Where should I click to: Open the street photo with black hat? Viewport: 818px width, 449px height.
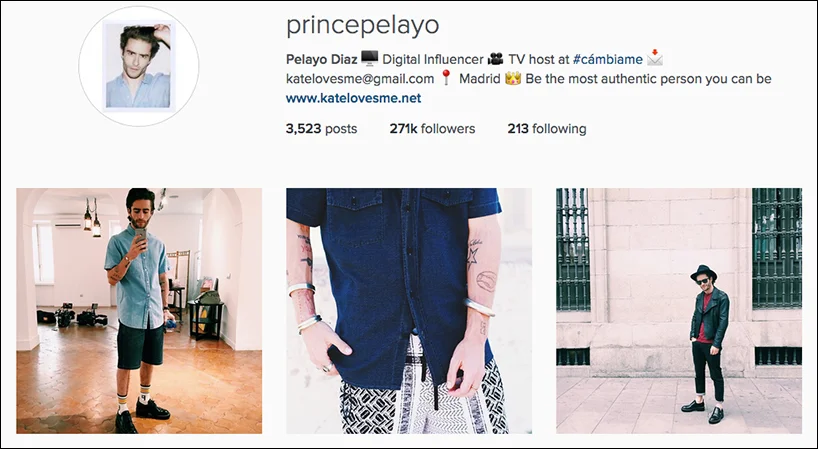[679, 311]
